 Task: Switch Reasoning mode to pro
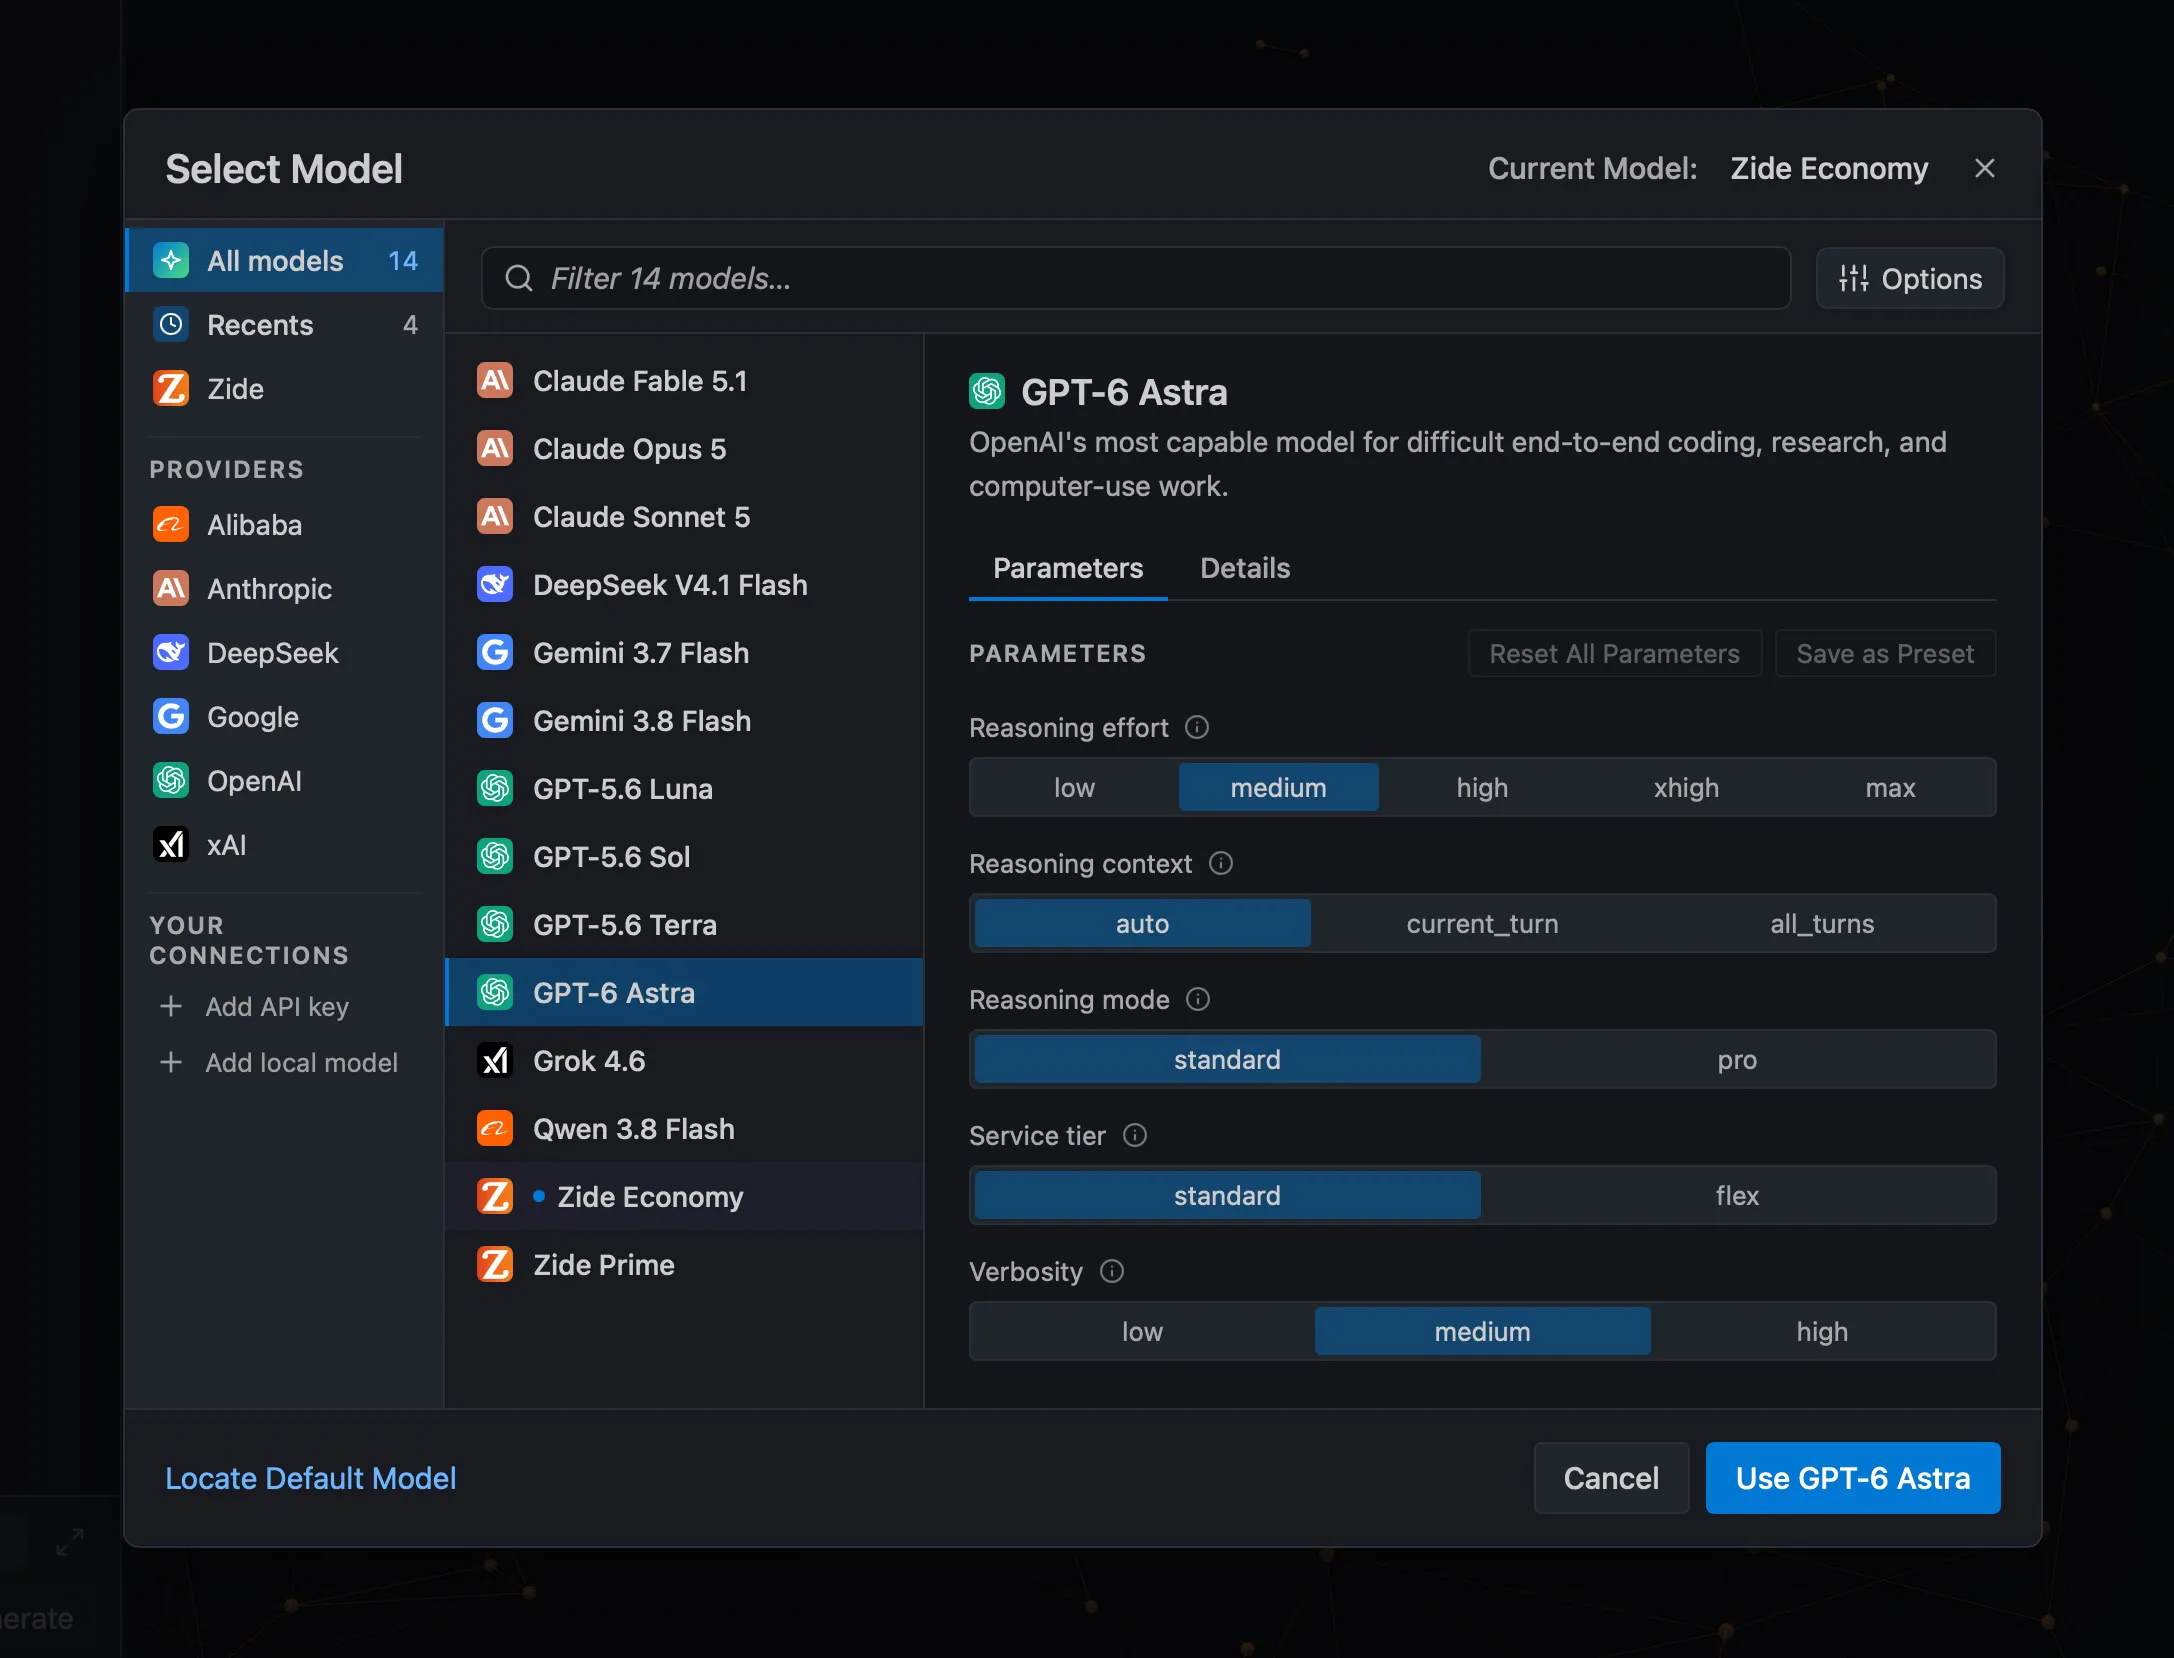click(1737, 1060)
